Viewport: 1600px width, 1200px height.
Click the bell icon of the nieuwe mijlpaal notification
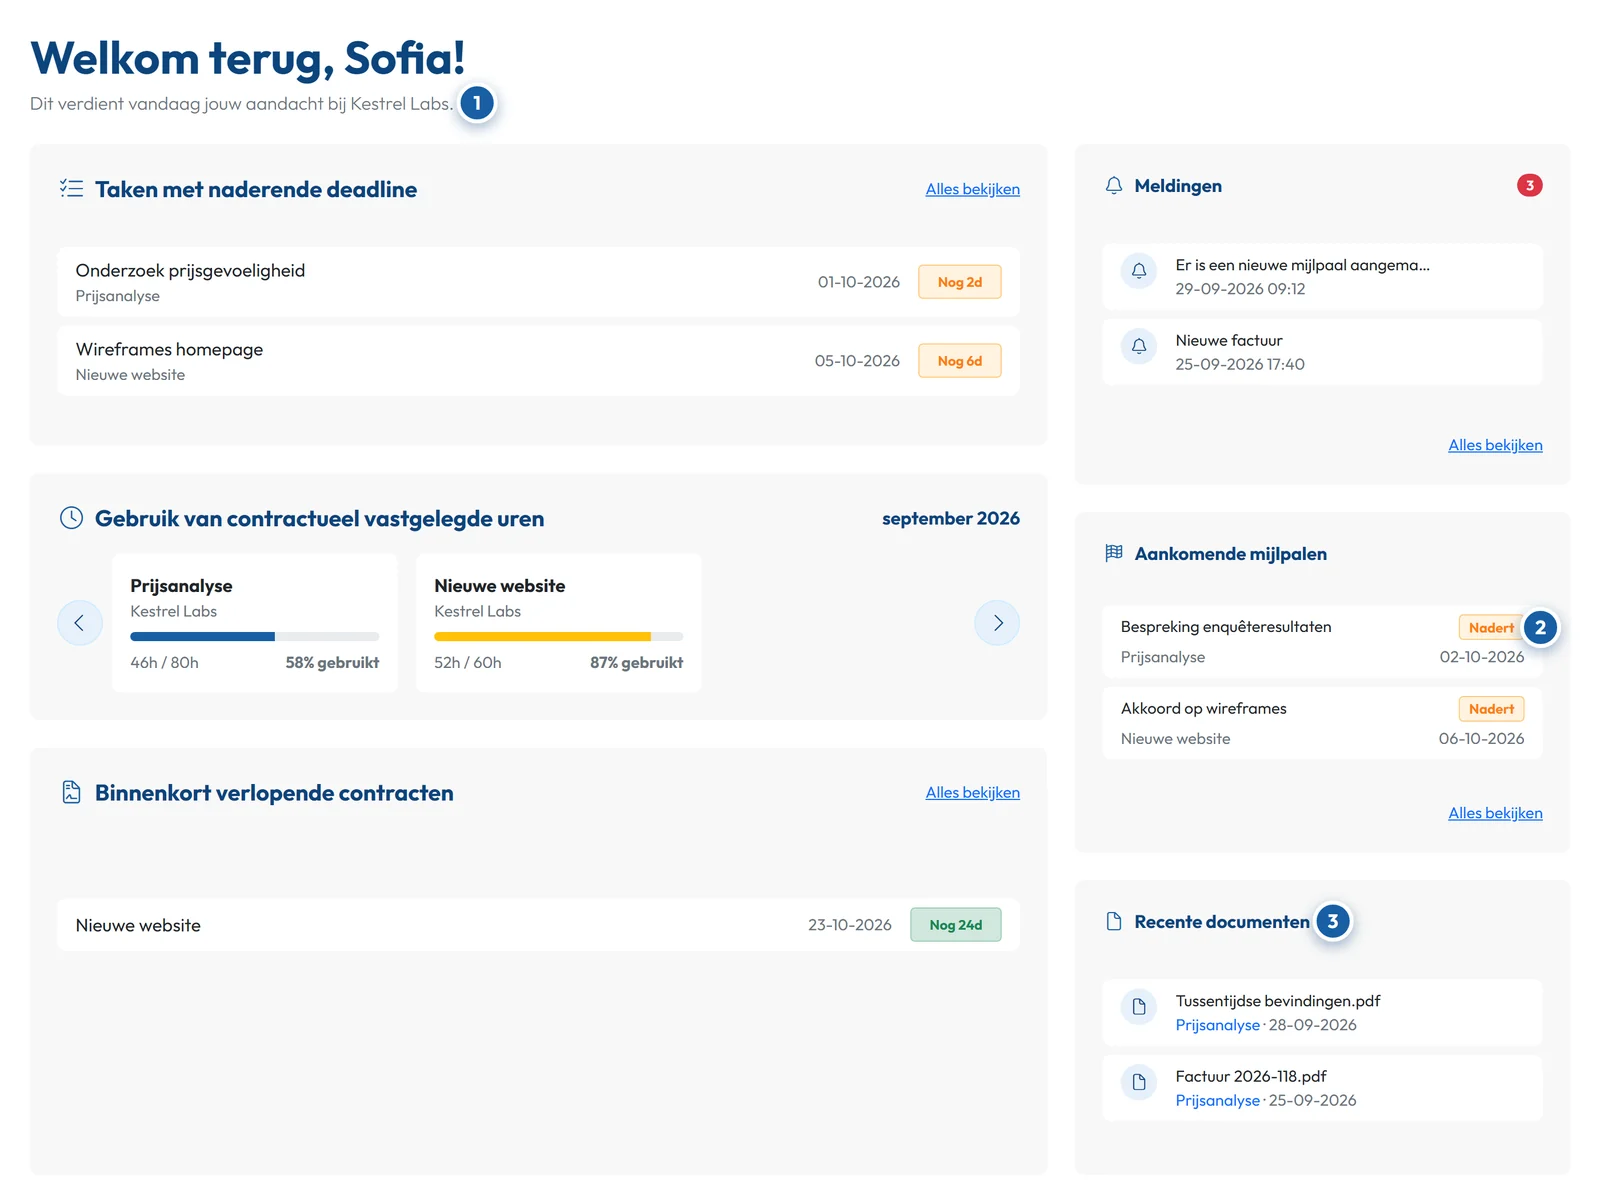coord(1139,271)
